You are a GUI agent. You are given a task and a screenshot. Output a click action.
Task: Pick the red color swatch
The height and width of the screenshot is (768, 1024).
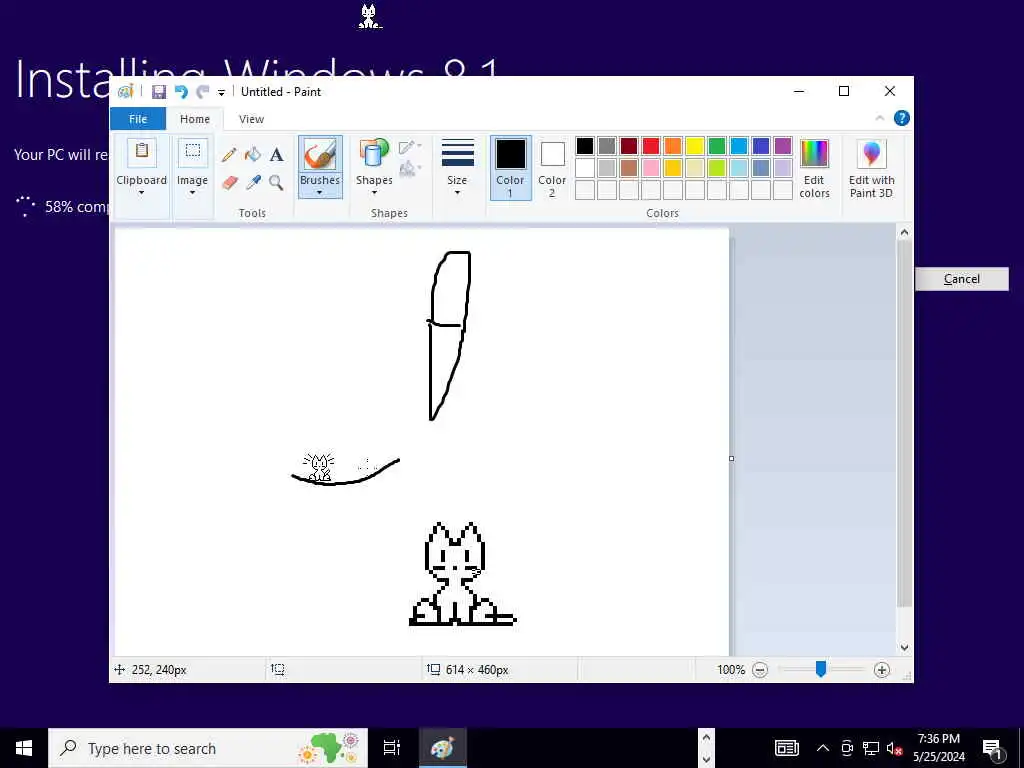[x=650, y=146]
